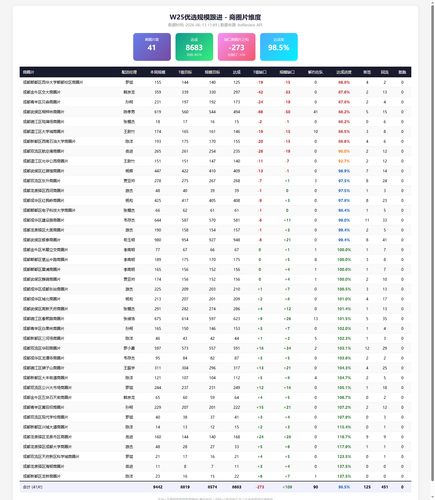Click "-273" in the total row
The image size is (435, 500).
tap(260, 487)
